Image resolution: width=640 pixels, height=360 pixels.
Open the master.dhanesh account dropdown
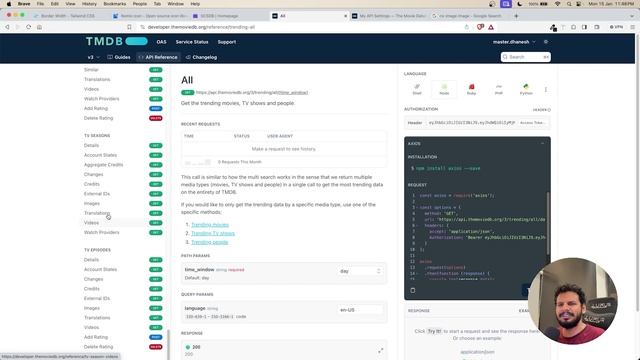click(x=514, y=42)
